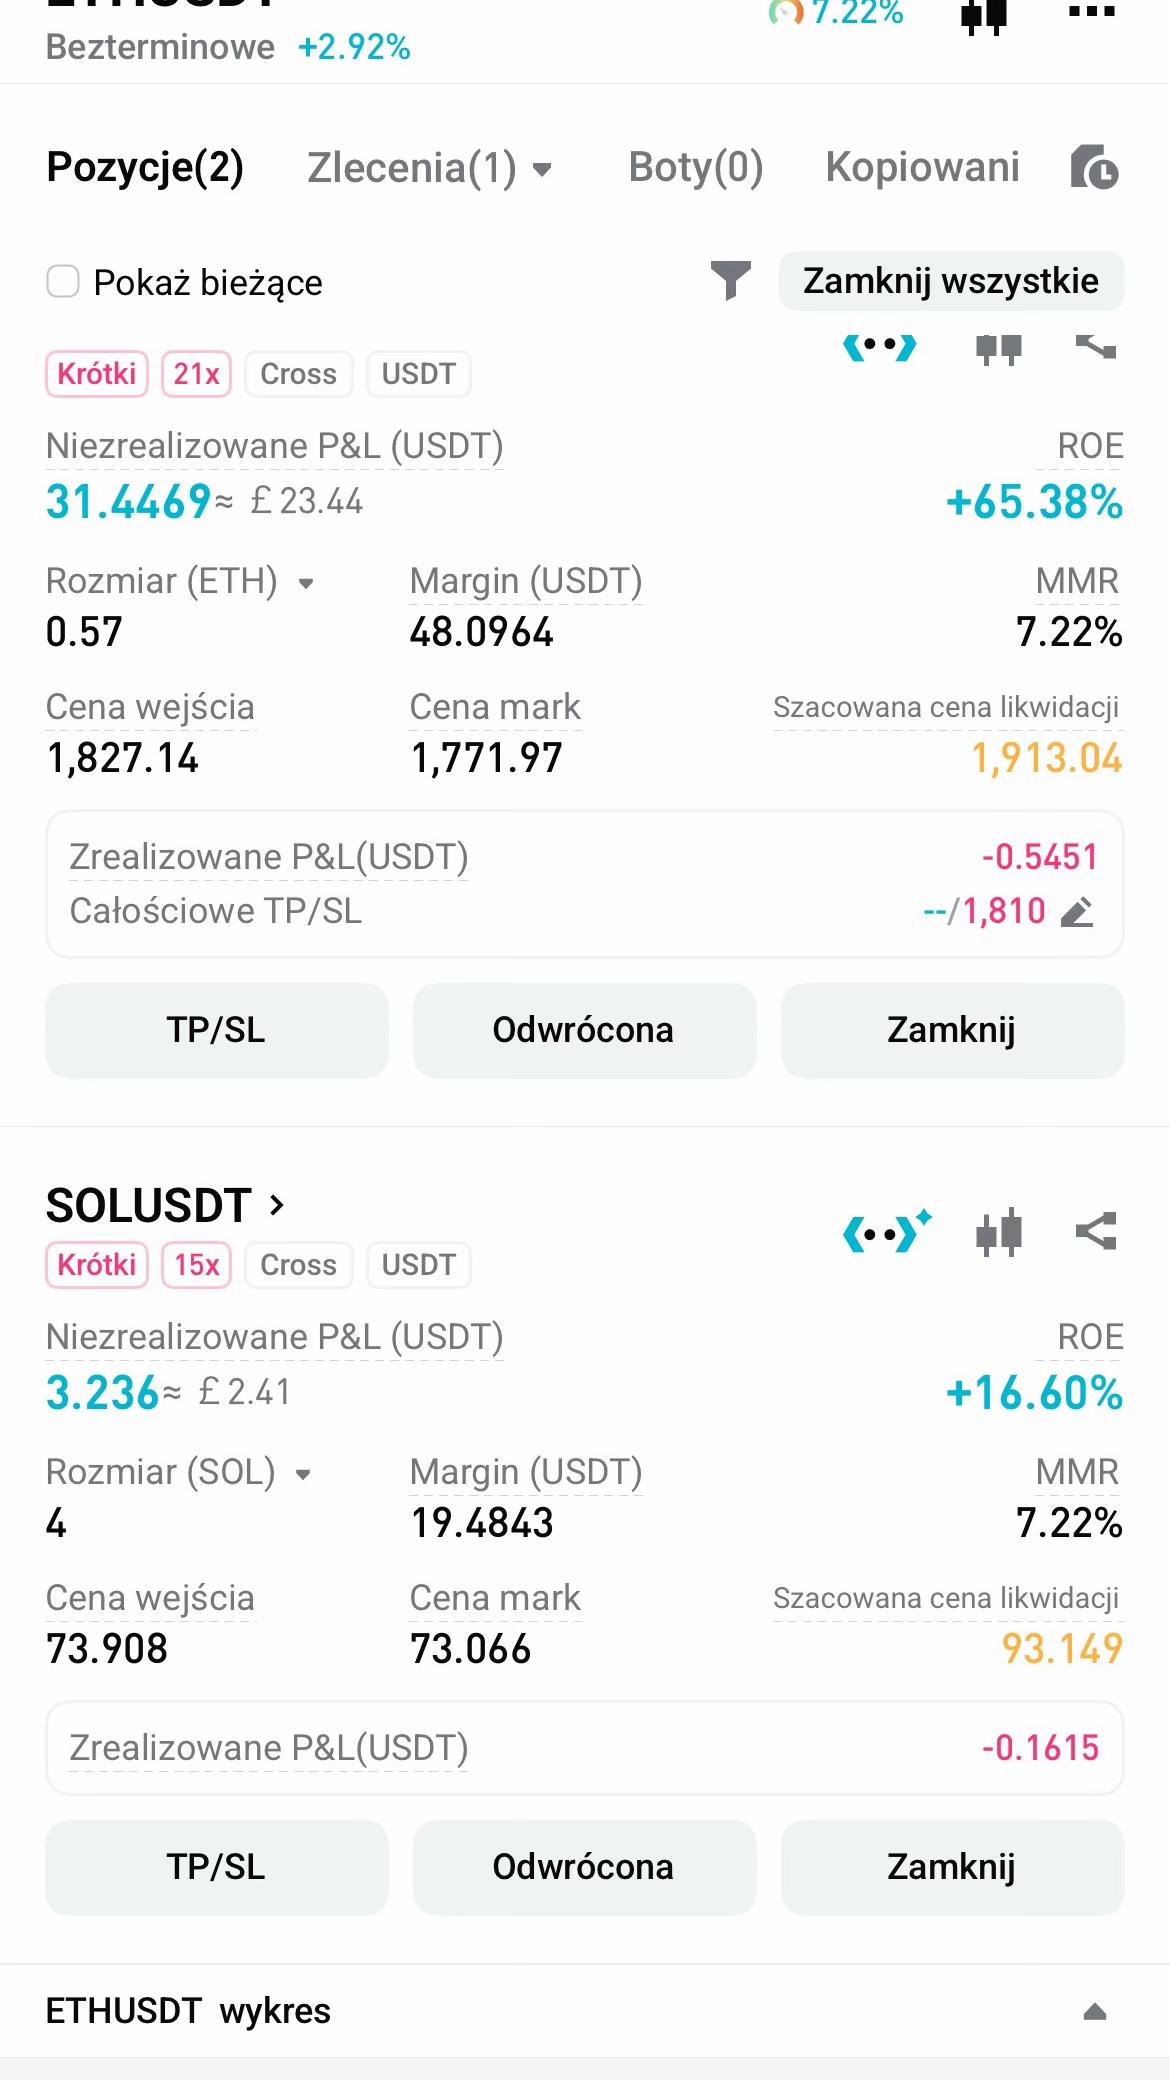
Task: Click Odwrócona on the ETH position
Action: coord(584,1030)
